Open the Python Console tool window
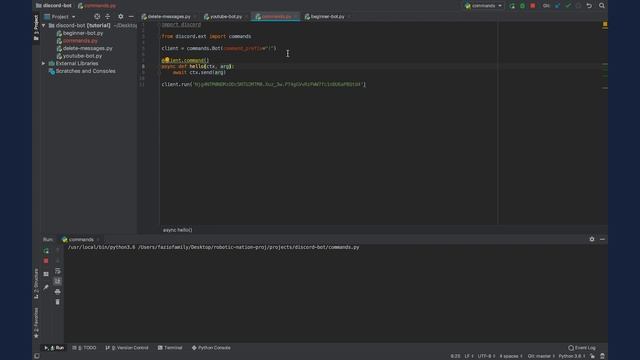 tap(211, 348)
